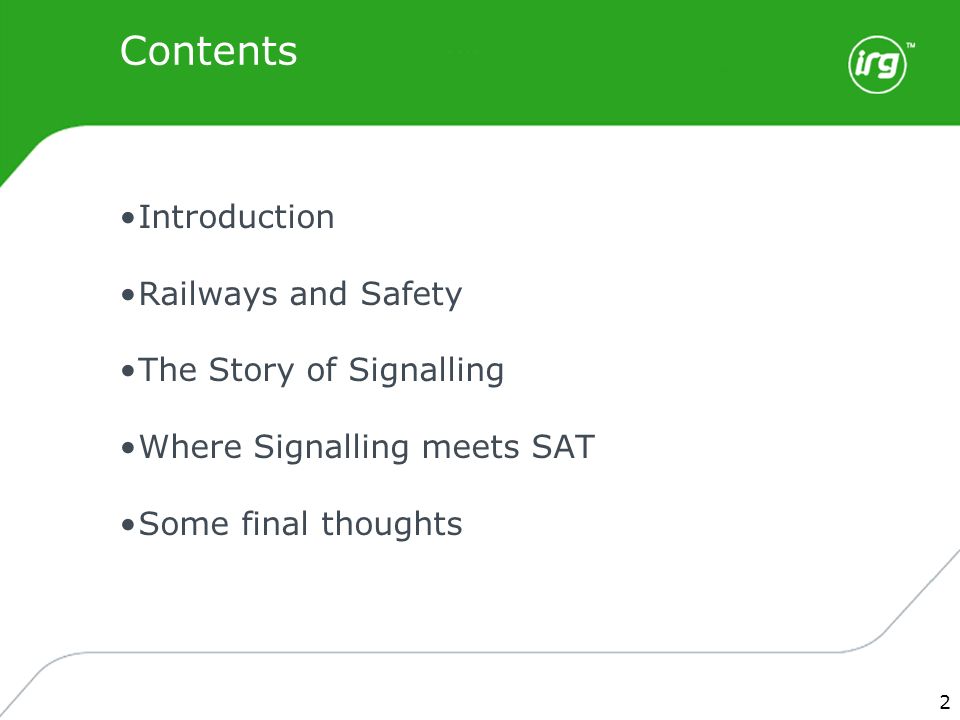The image size is (960, 720).
Task: Click the TM trademark symbol beside the logo
Action: [x=910, y=45]
